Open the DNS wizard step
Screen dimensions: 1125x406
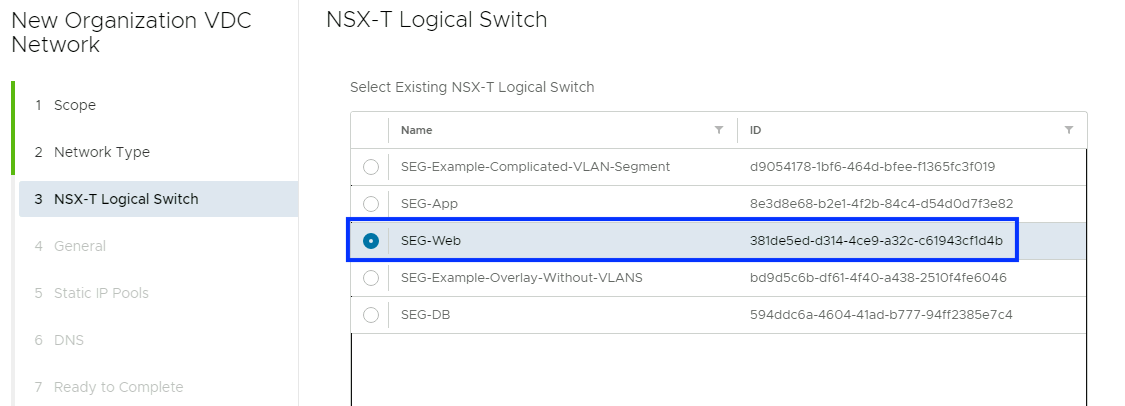tap(68, 340)
